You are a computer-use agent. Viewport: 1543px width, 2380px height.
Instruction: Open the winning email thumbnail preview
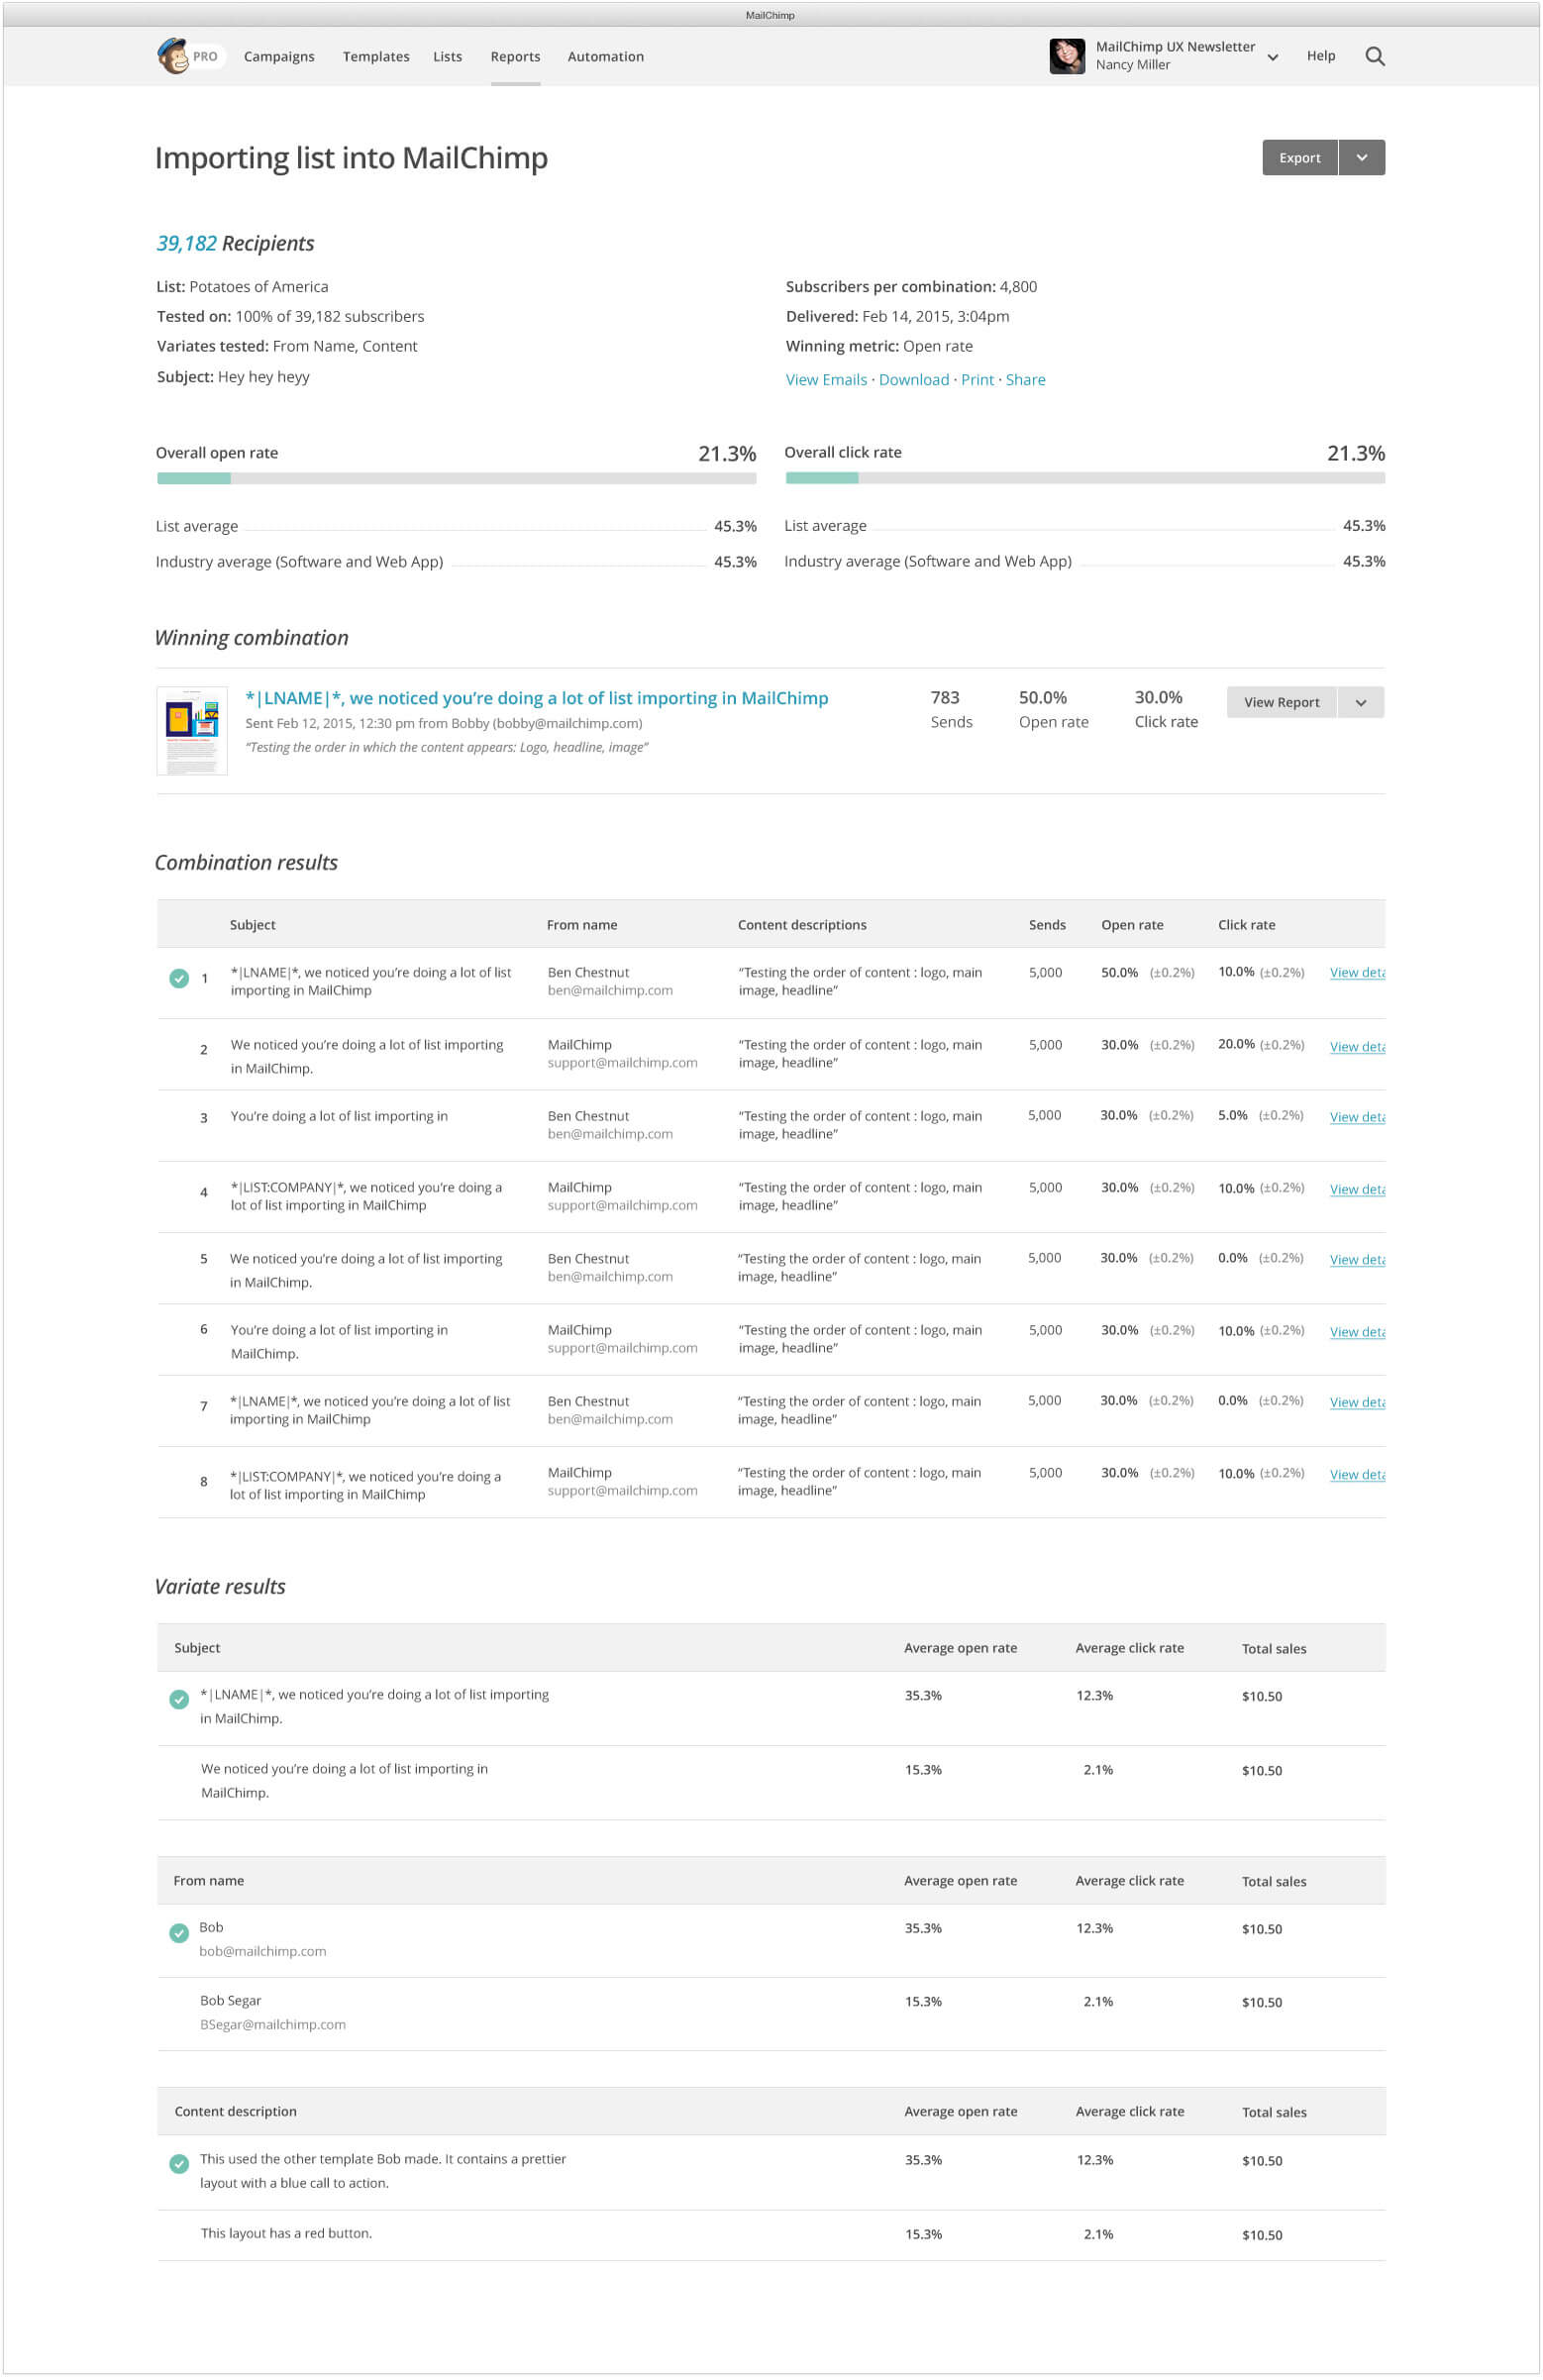tap(192, 731)
